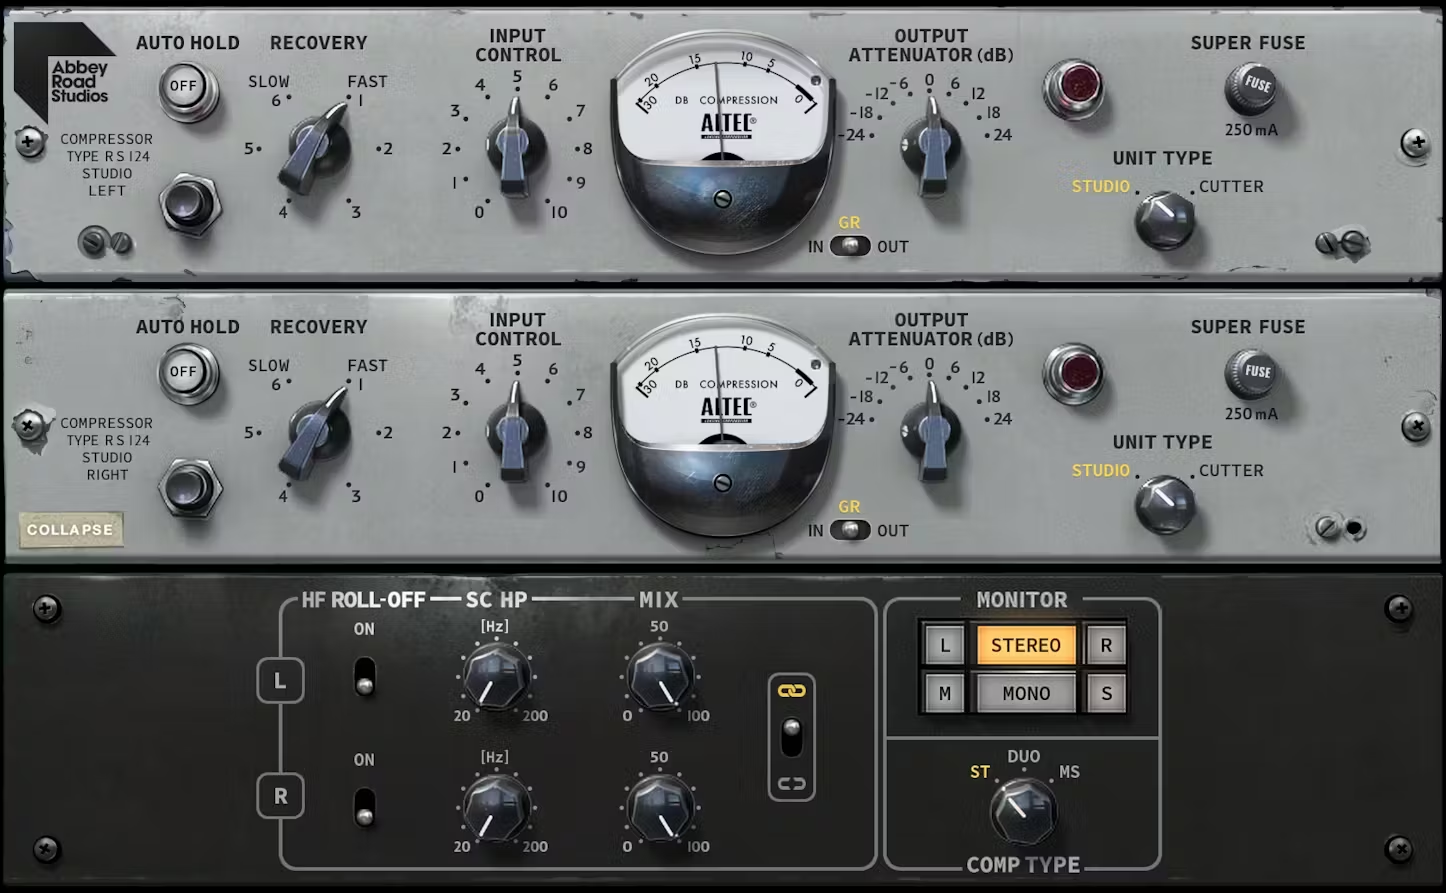Flip the GR In/Out switch on left unit
1446x893 pixels.
coord(850,246)
